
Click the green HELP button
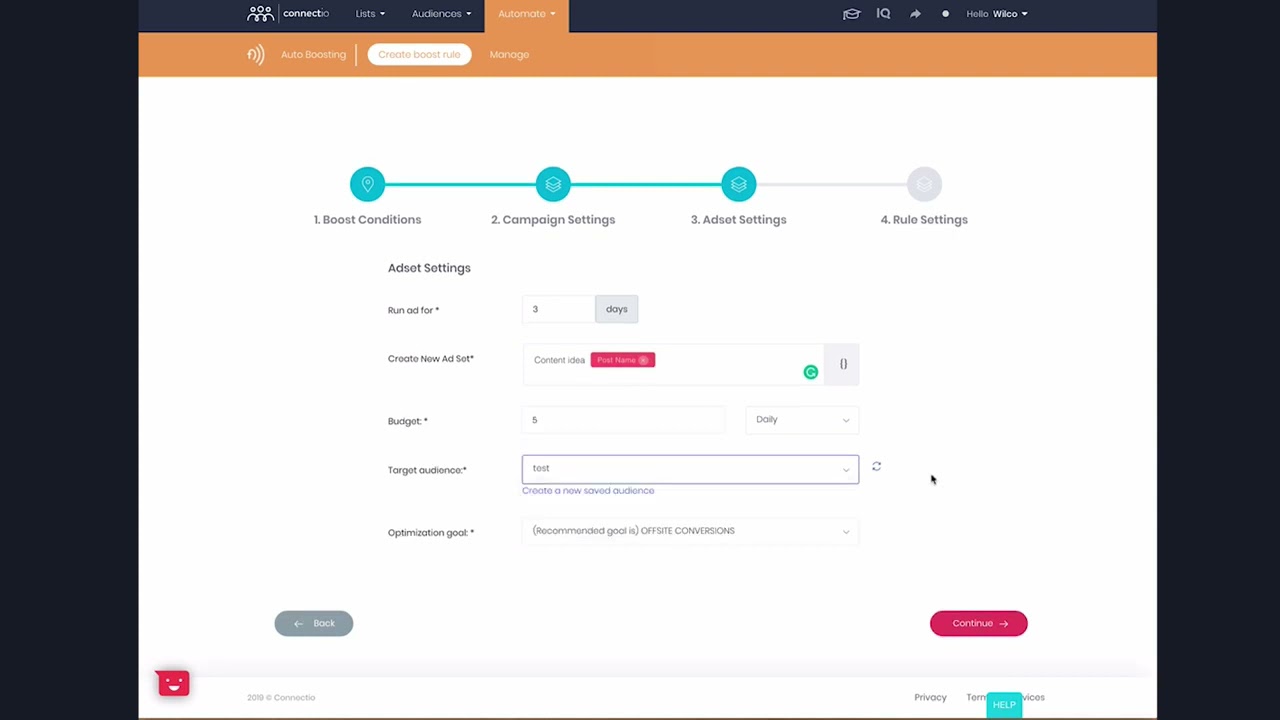(1004, 705)
